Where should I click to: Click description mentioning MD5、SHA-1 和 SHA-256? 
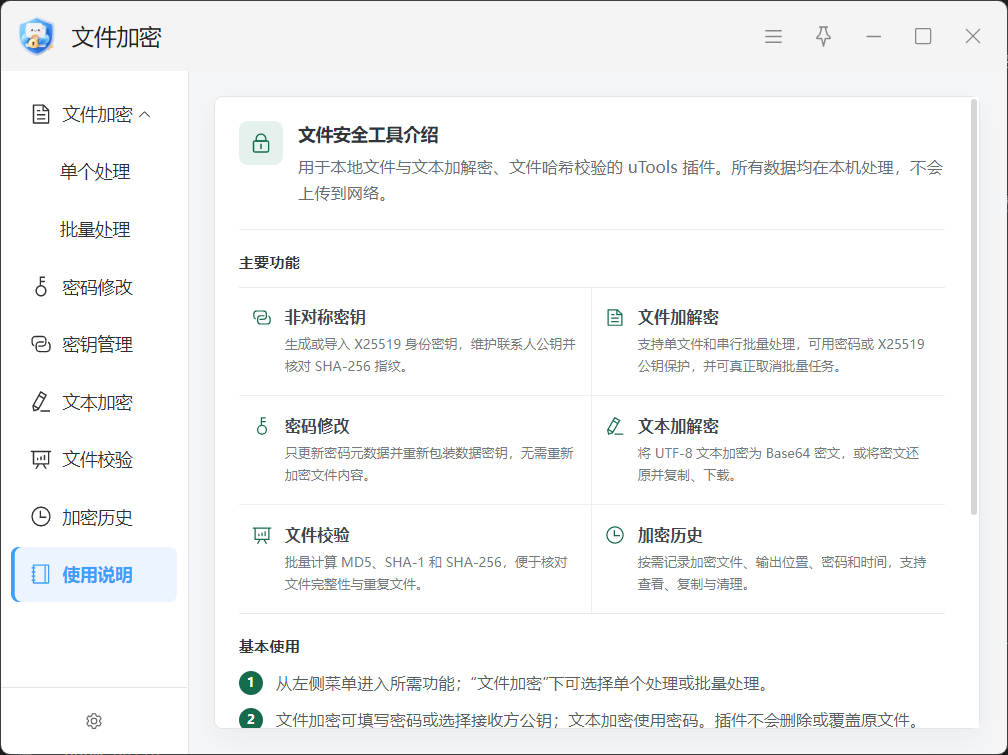click(427, 573)
